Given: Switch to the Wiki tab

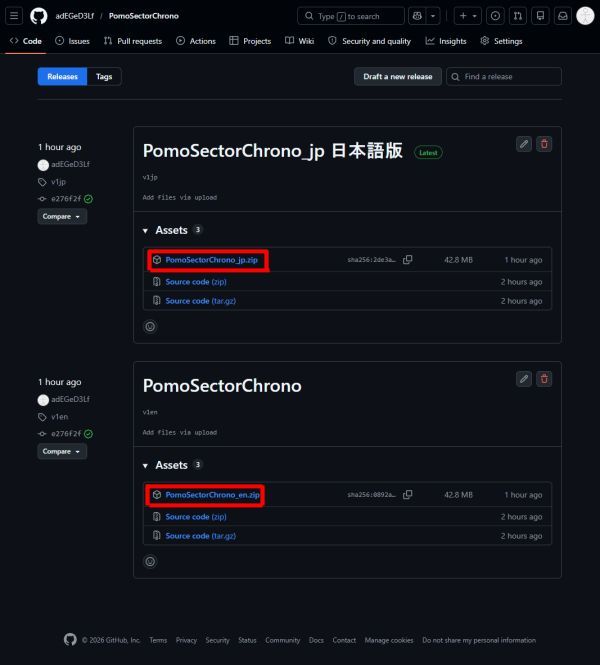Looking at the screenshot, I should click(299, 41).
